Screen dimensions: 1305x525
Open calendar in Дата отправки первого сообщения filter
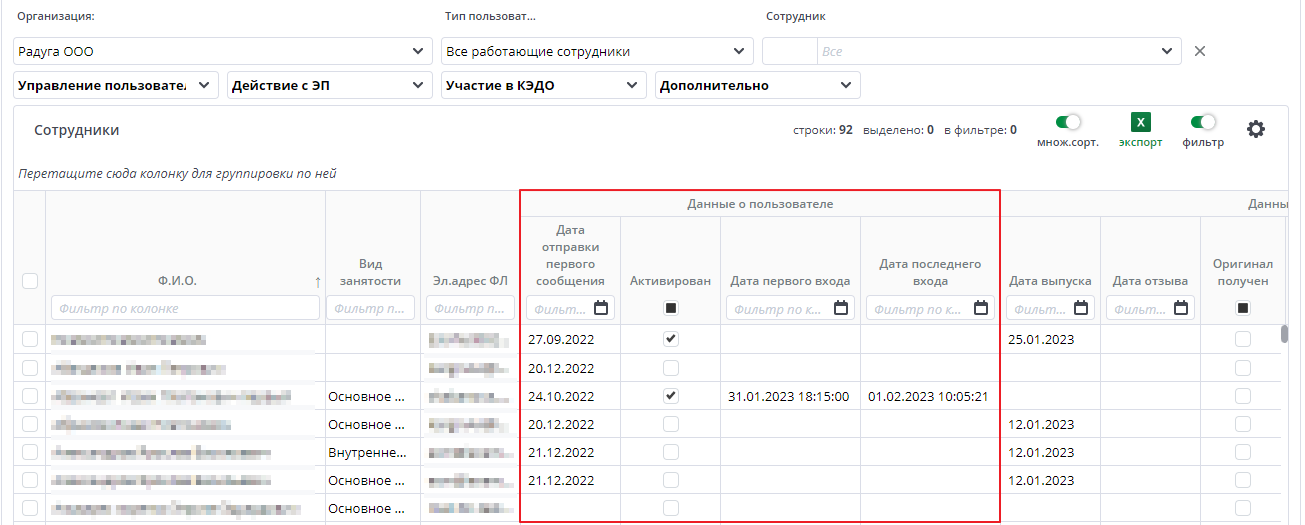(x=600, y=308)
